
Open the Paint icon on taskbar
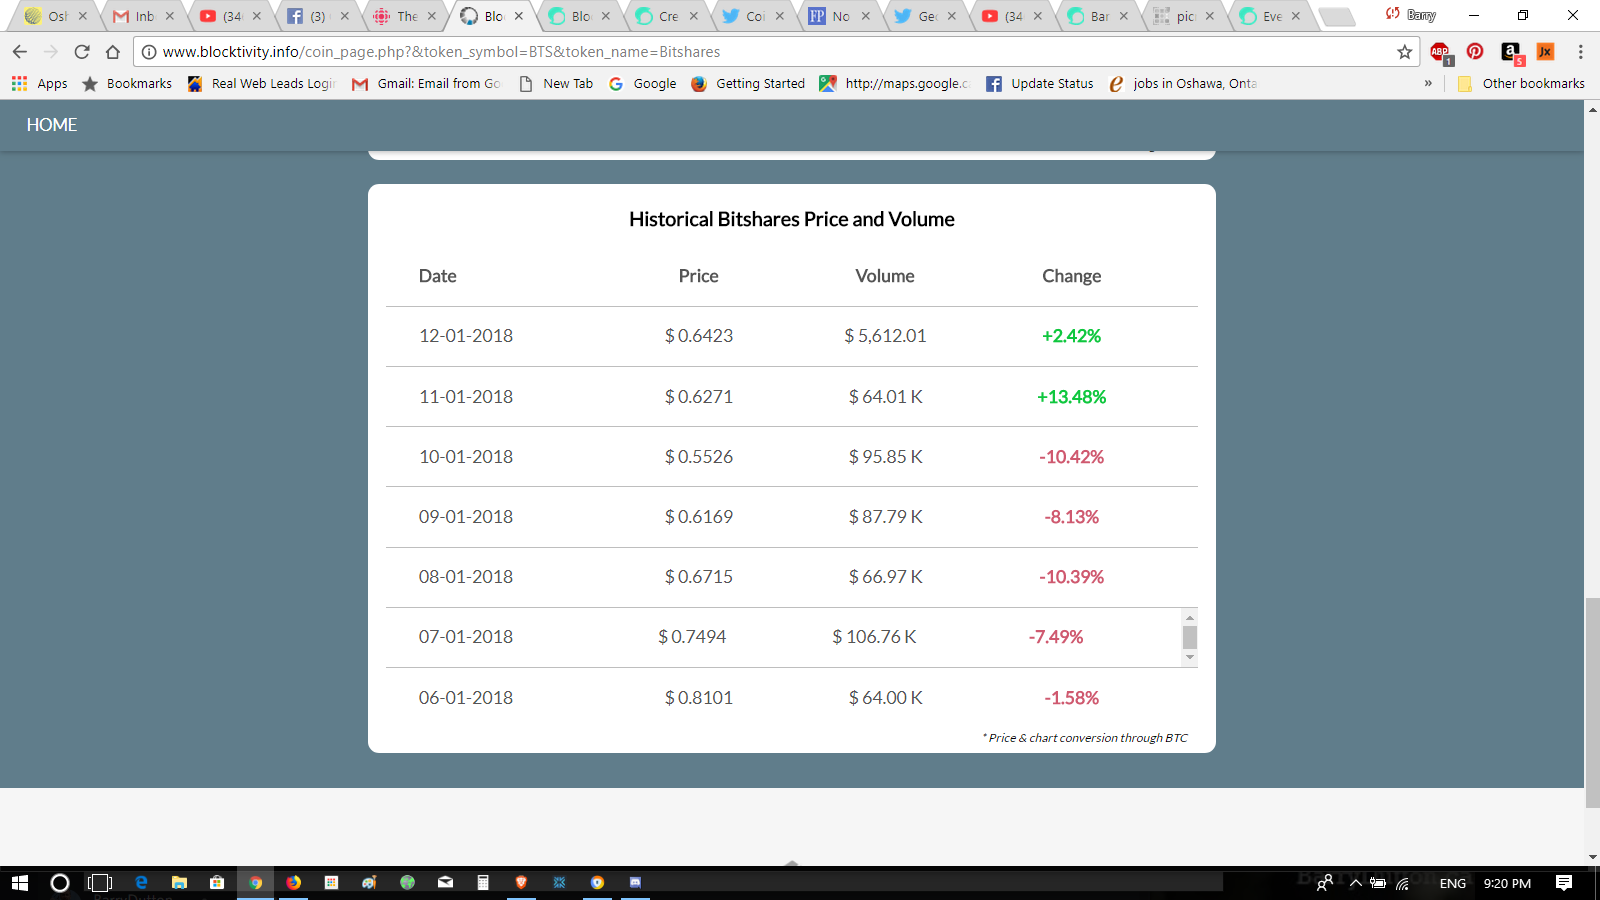pos(369,882)
